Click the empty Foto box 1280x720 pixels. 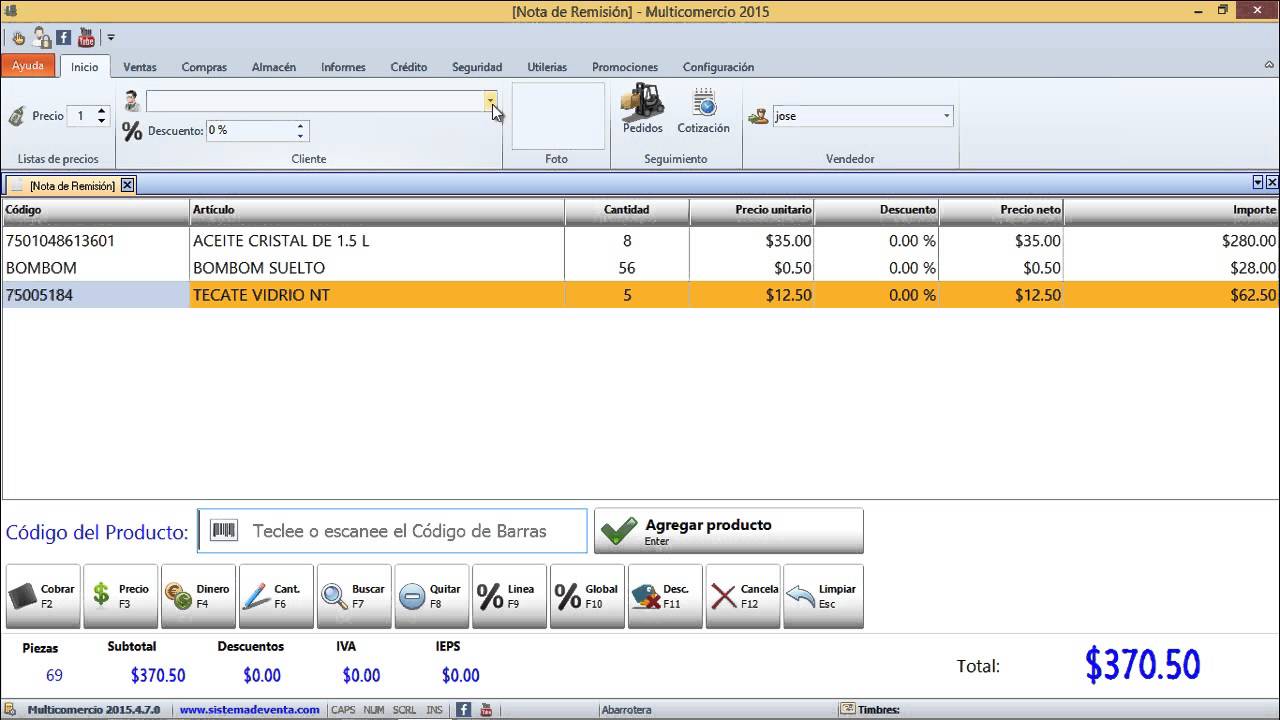coord(558,116)
